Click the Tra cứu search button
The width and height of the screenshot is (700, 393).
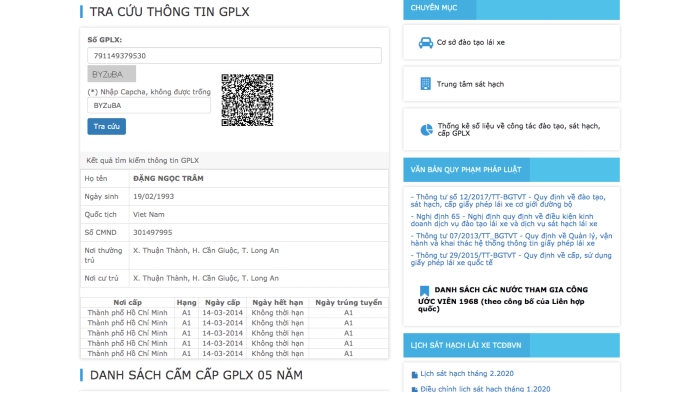click(107, 126)
